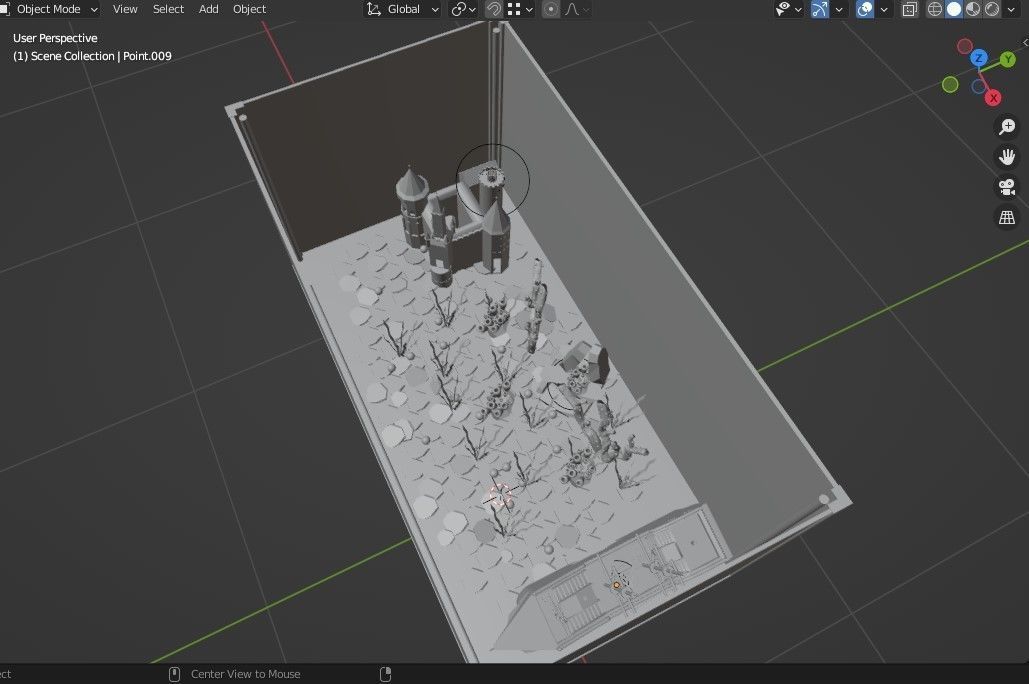
Task: Expand shading options dropdown arrow
Action: (x=1011, y=9)
